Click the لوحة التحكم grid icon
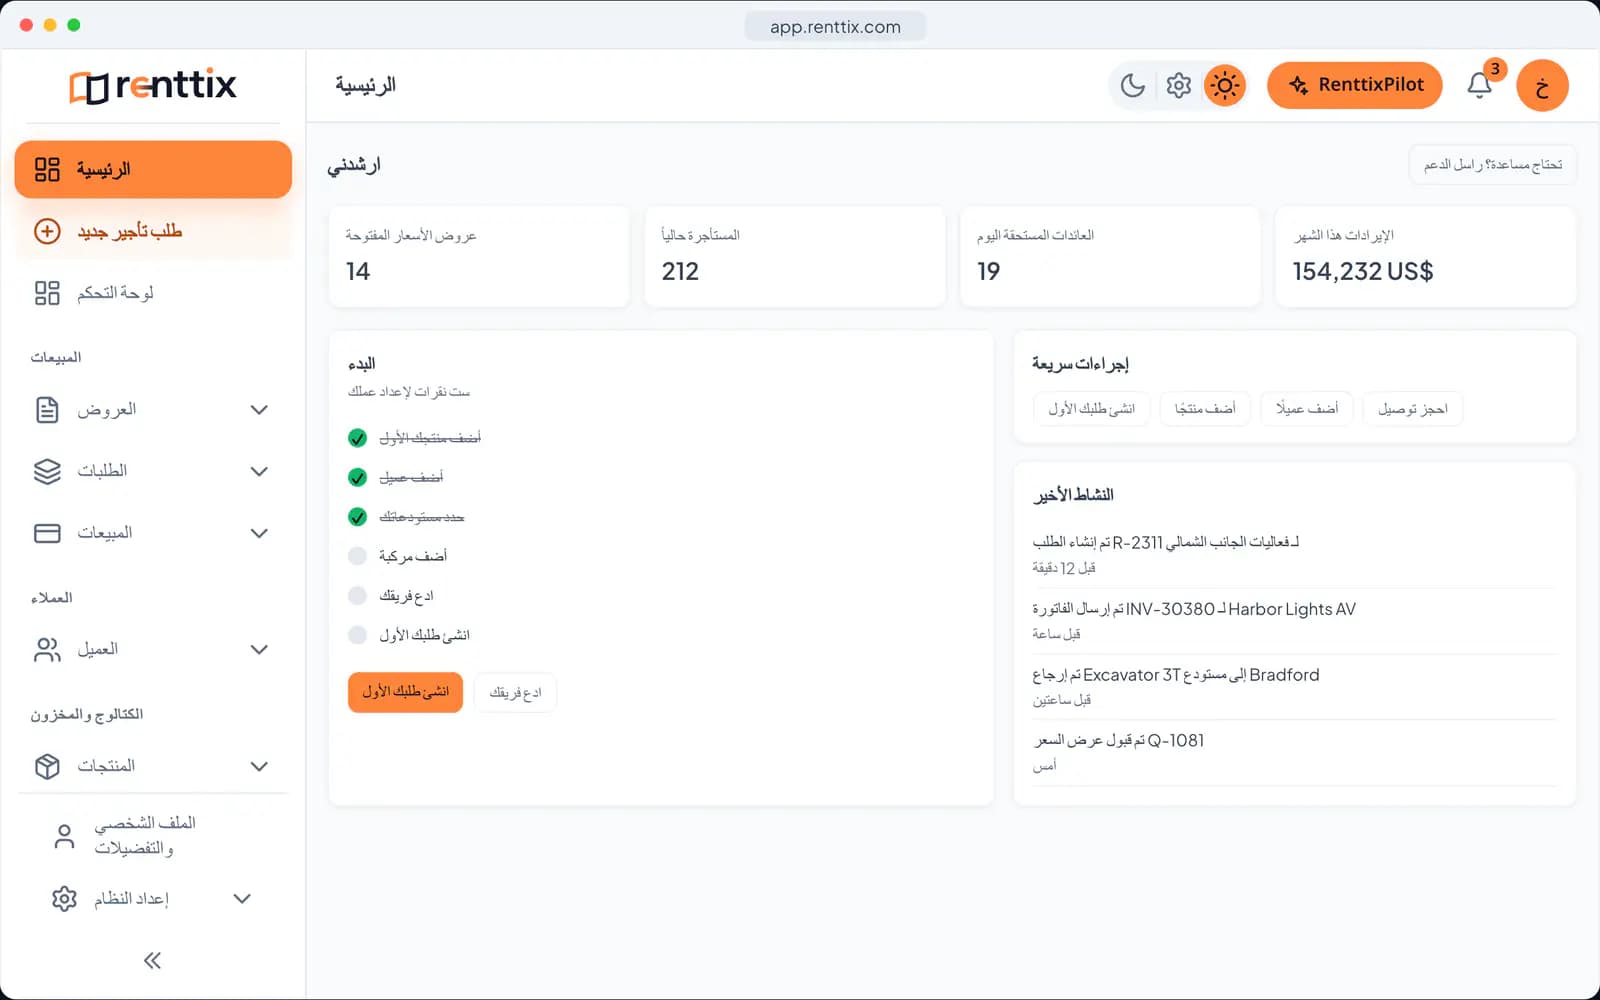Image resolution: width=1600 pixels, height=1000 pixels. point(47,293)
